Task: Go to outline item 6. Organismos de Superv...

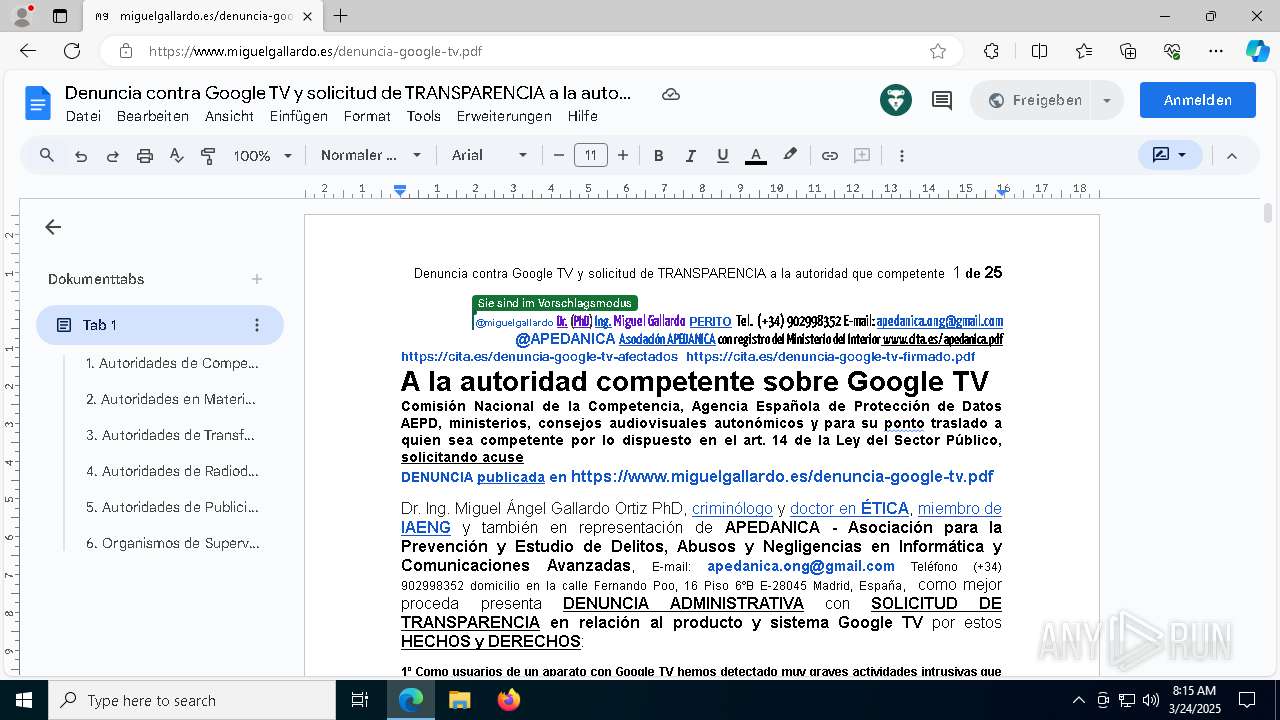Action: pyautogui.click(x=172, y=543)
